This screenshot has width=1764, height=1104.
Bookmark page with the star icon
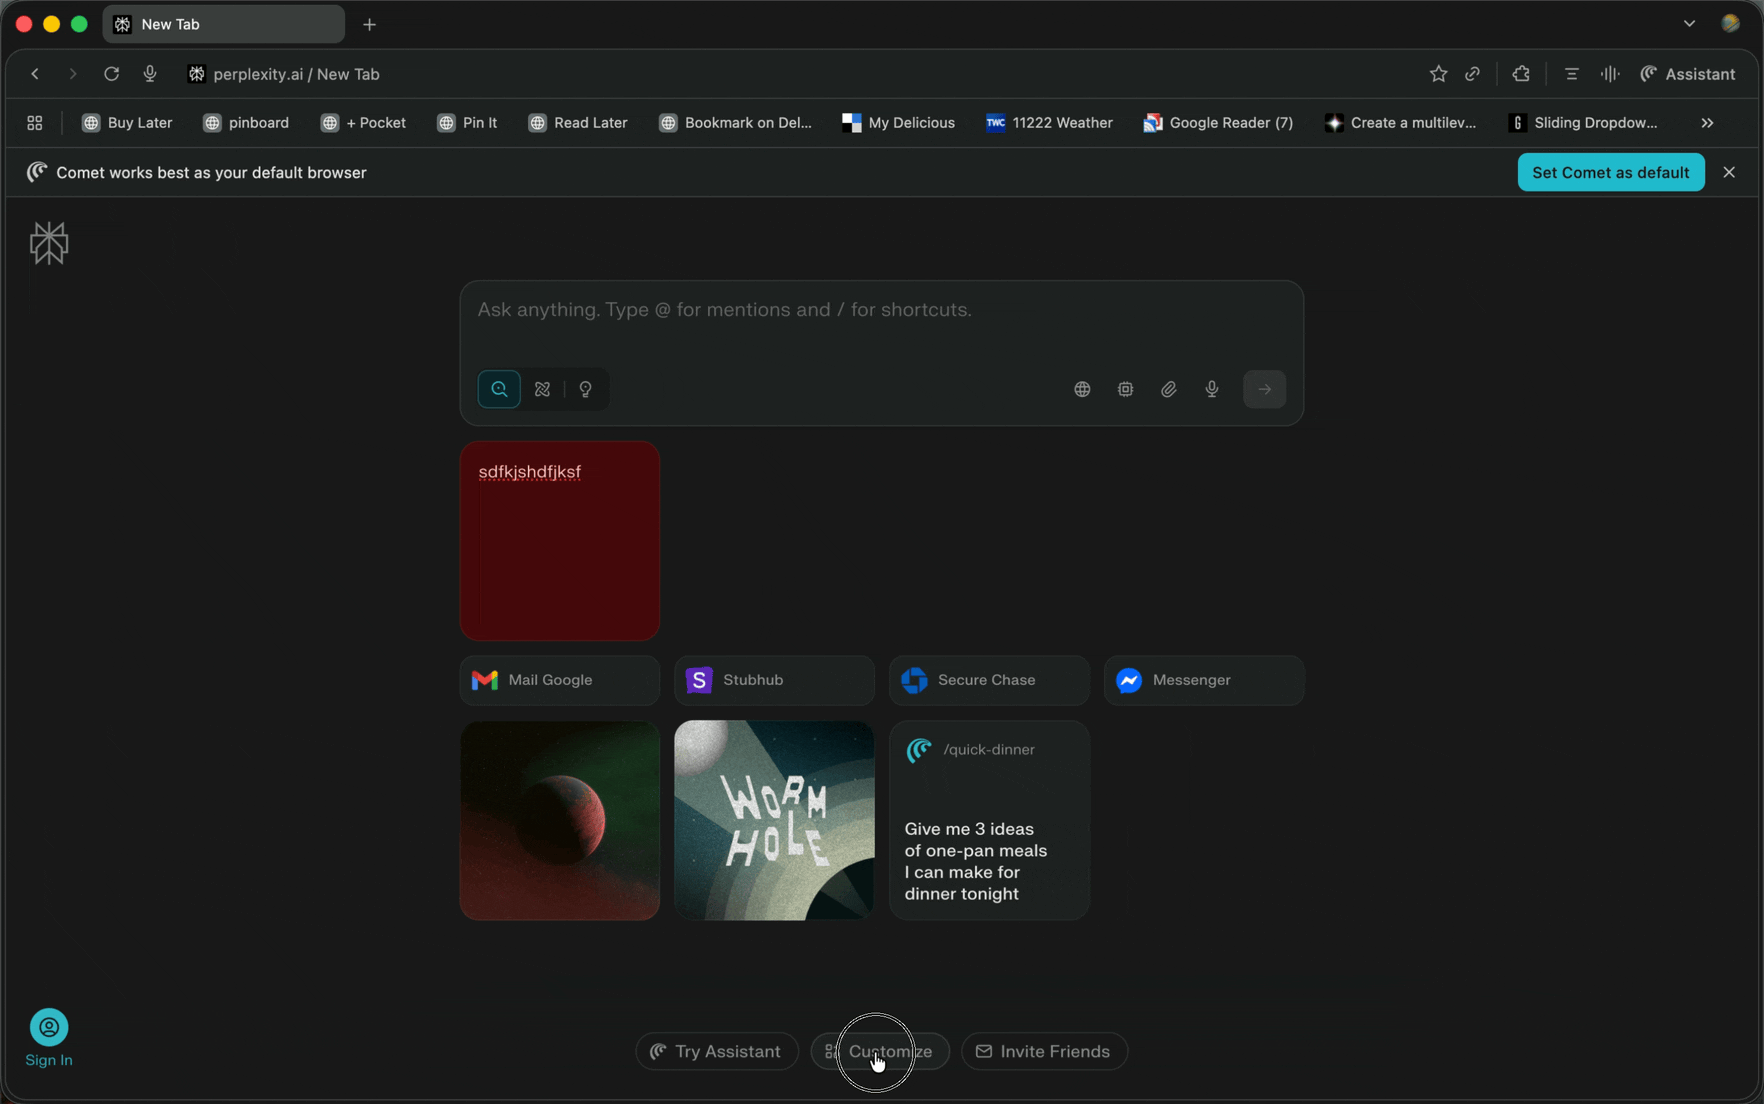coord(1438,74)
